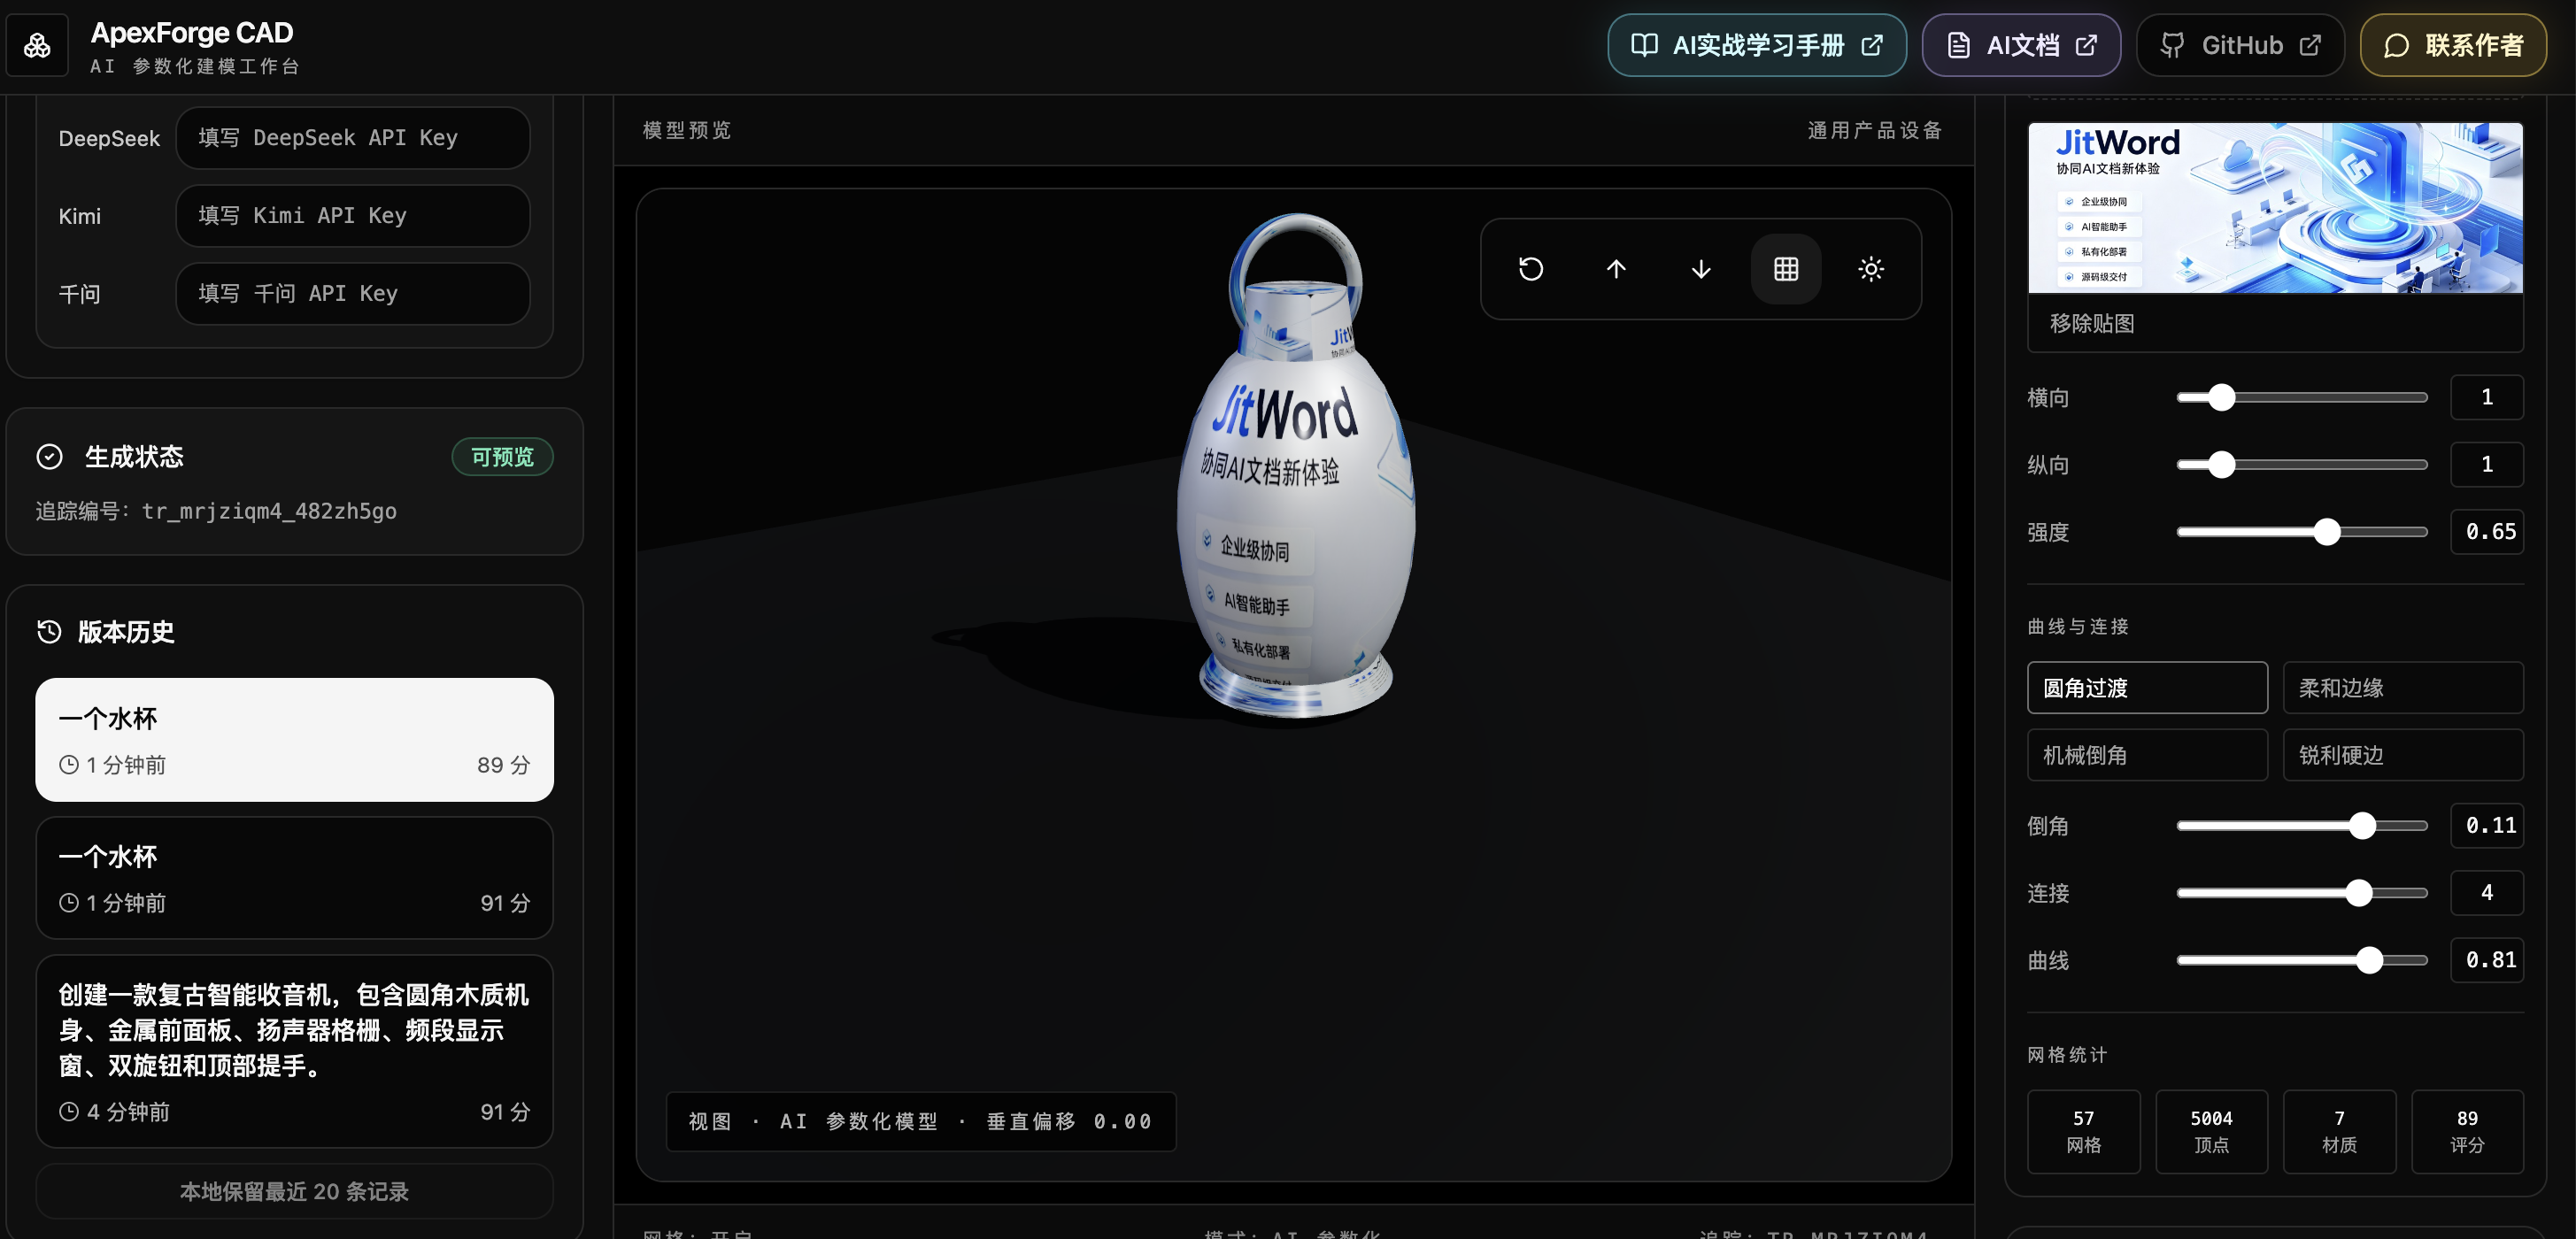This screenshot has height=1239, width=2576.
Task: Click the 纵向 value field showing 1
Action: (2487, 464)
